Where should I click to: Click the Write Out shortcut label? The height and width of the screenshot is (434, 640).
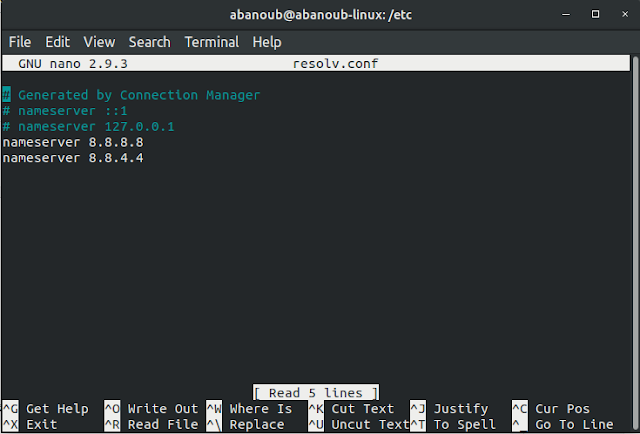pyautogui.click(x=162, y=409)
